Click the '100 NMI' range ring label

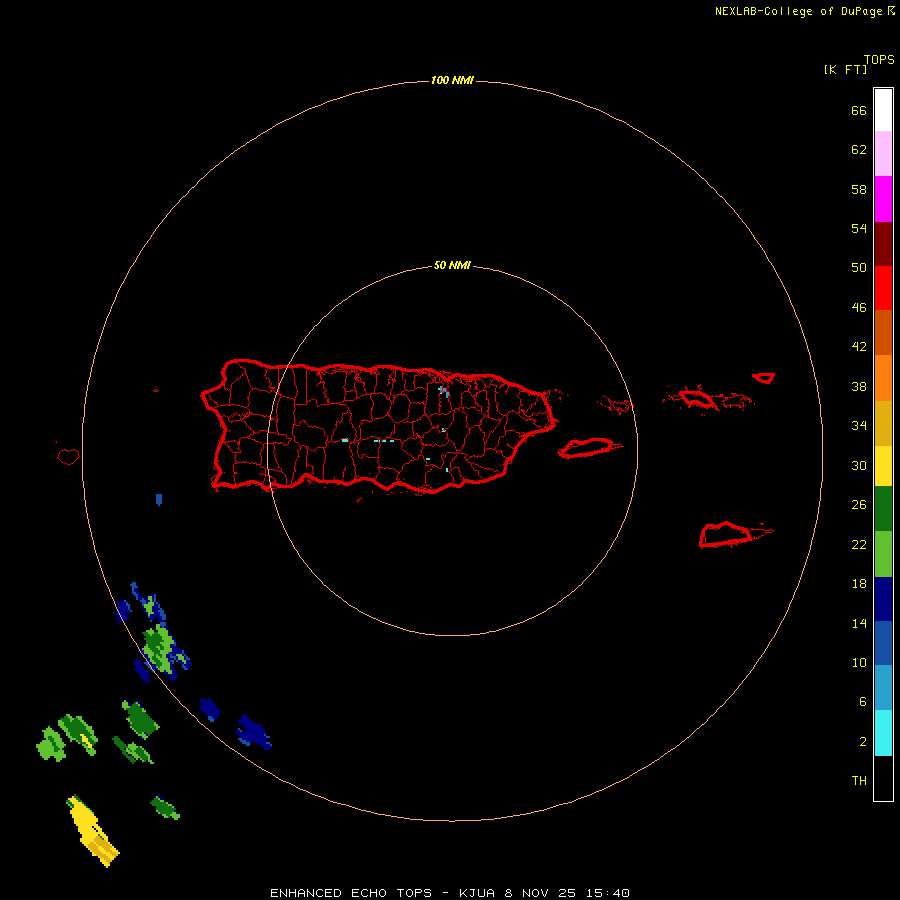[452, 80]
